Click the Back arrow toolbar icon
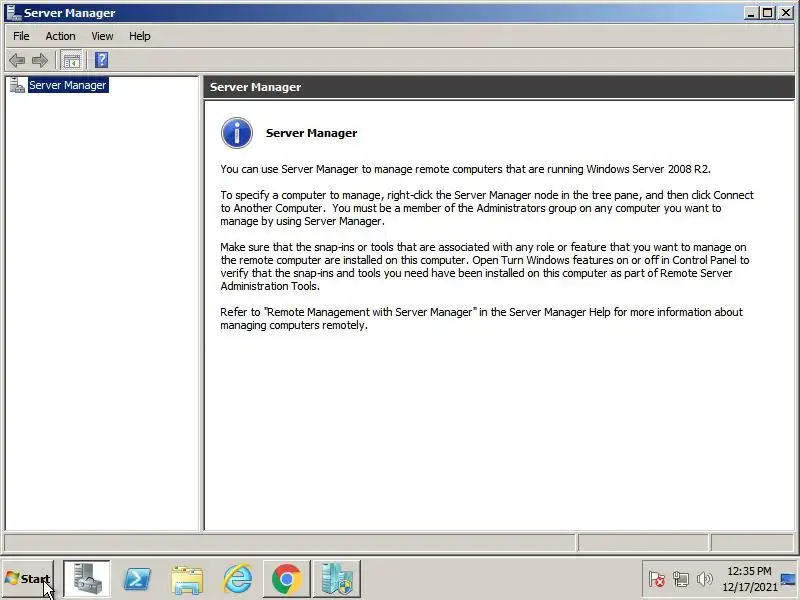 pos(17,60)
